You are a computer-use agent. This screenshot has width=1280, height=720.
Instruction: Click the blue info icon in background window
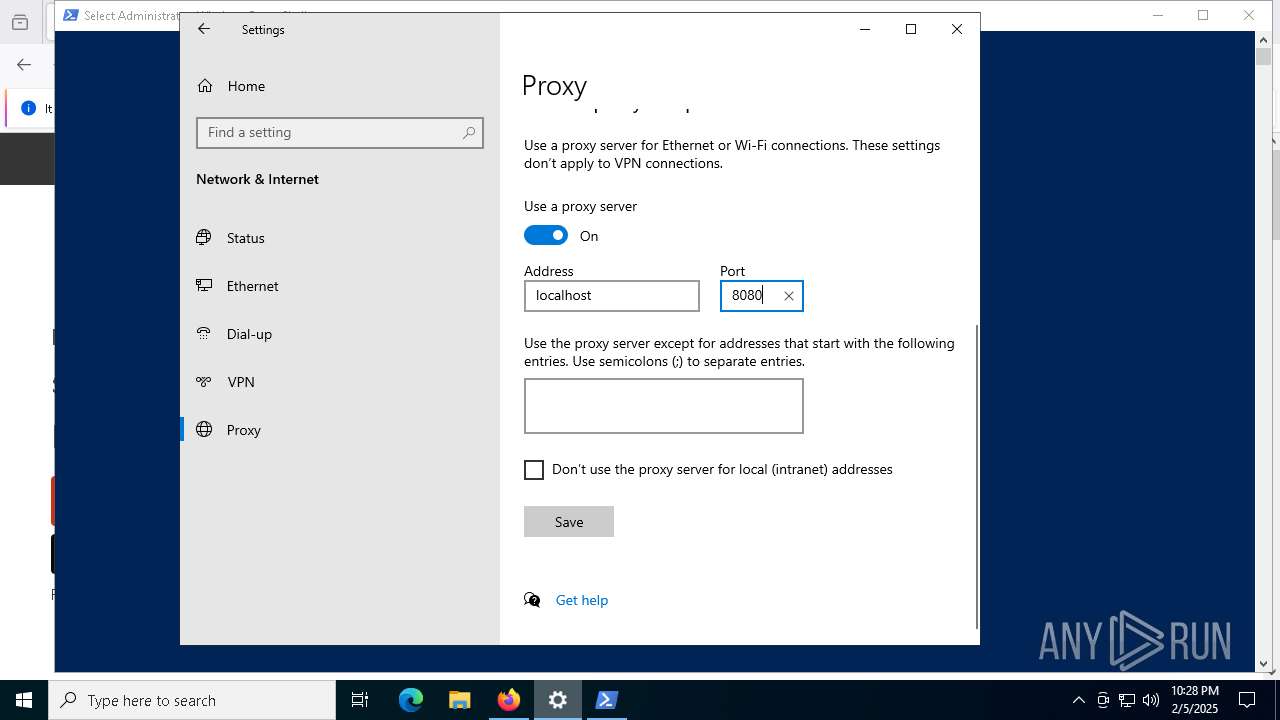[28, 108]
